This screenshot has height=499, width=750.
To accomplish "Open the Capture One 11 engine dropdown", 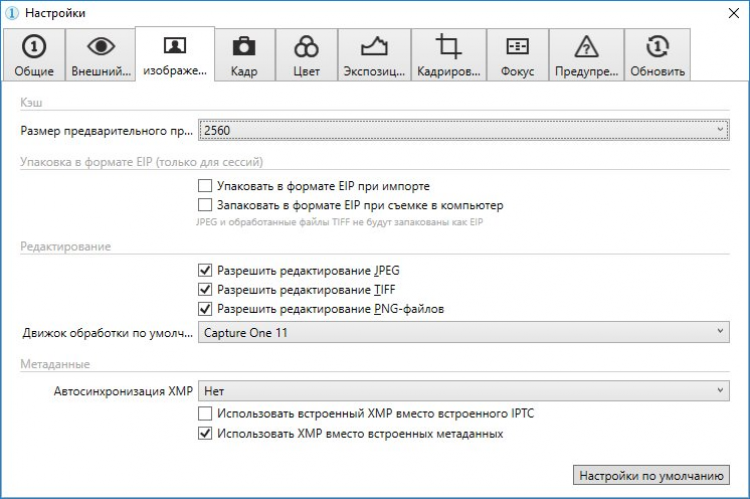I will coord(463,332).
